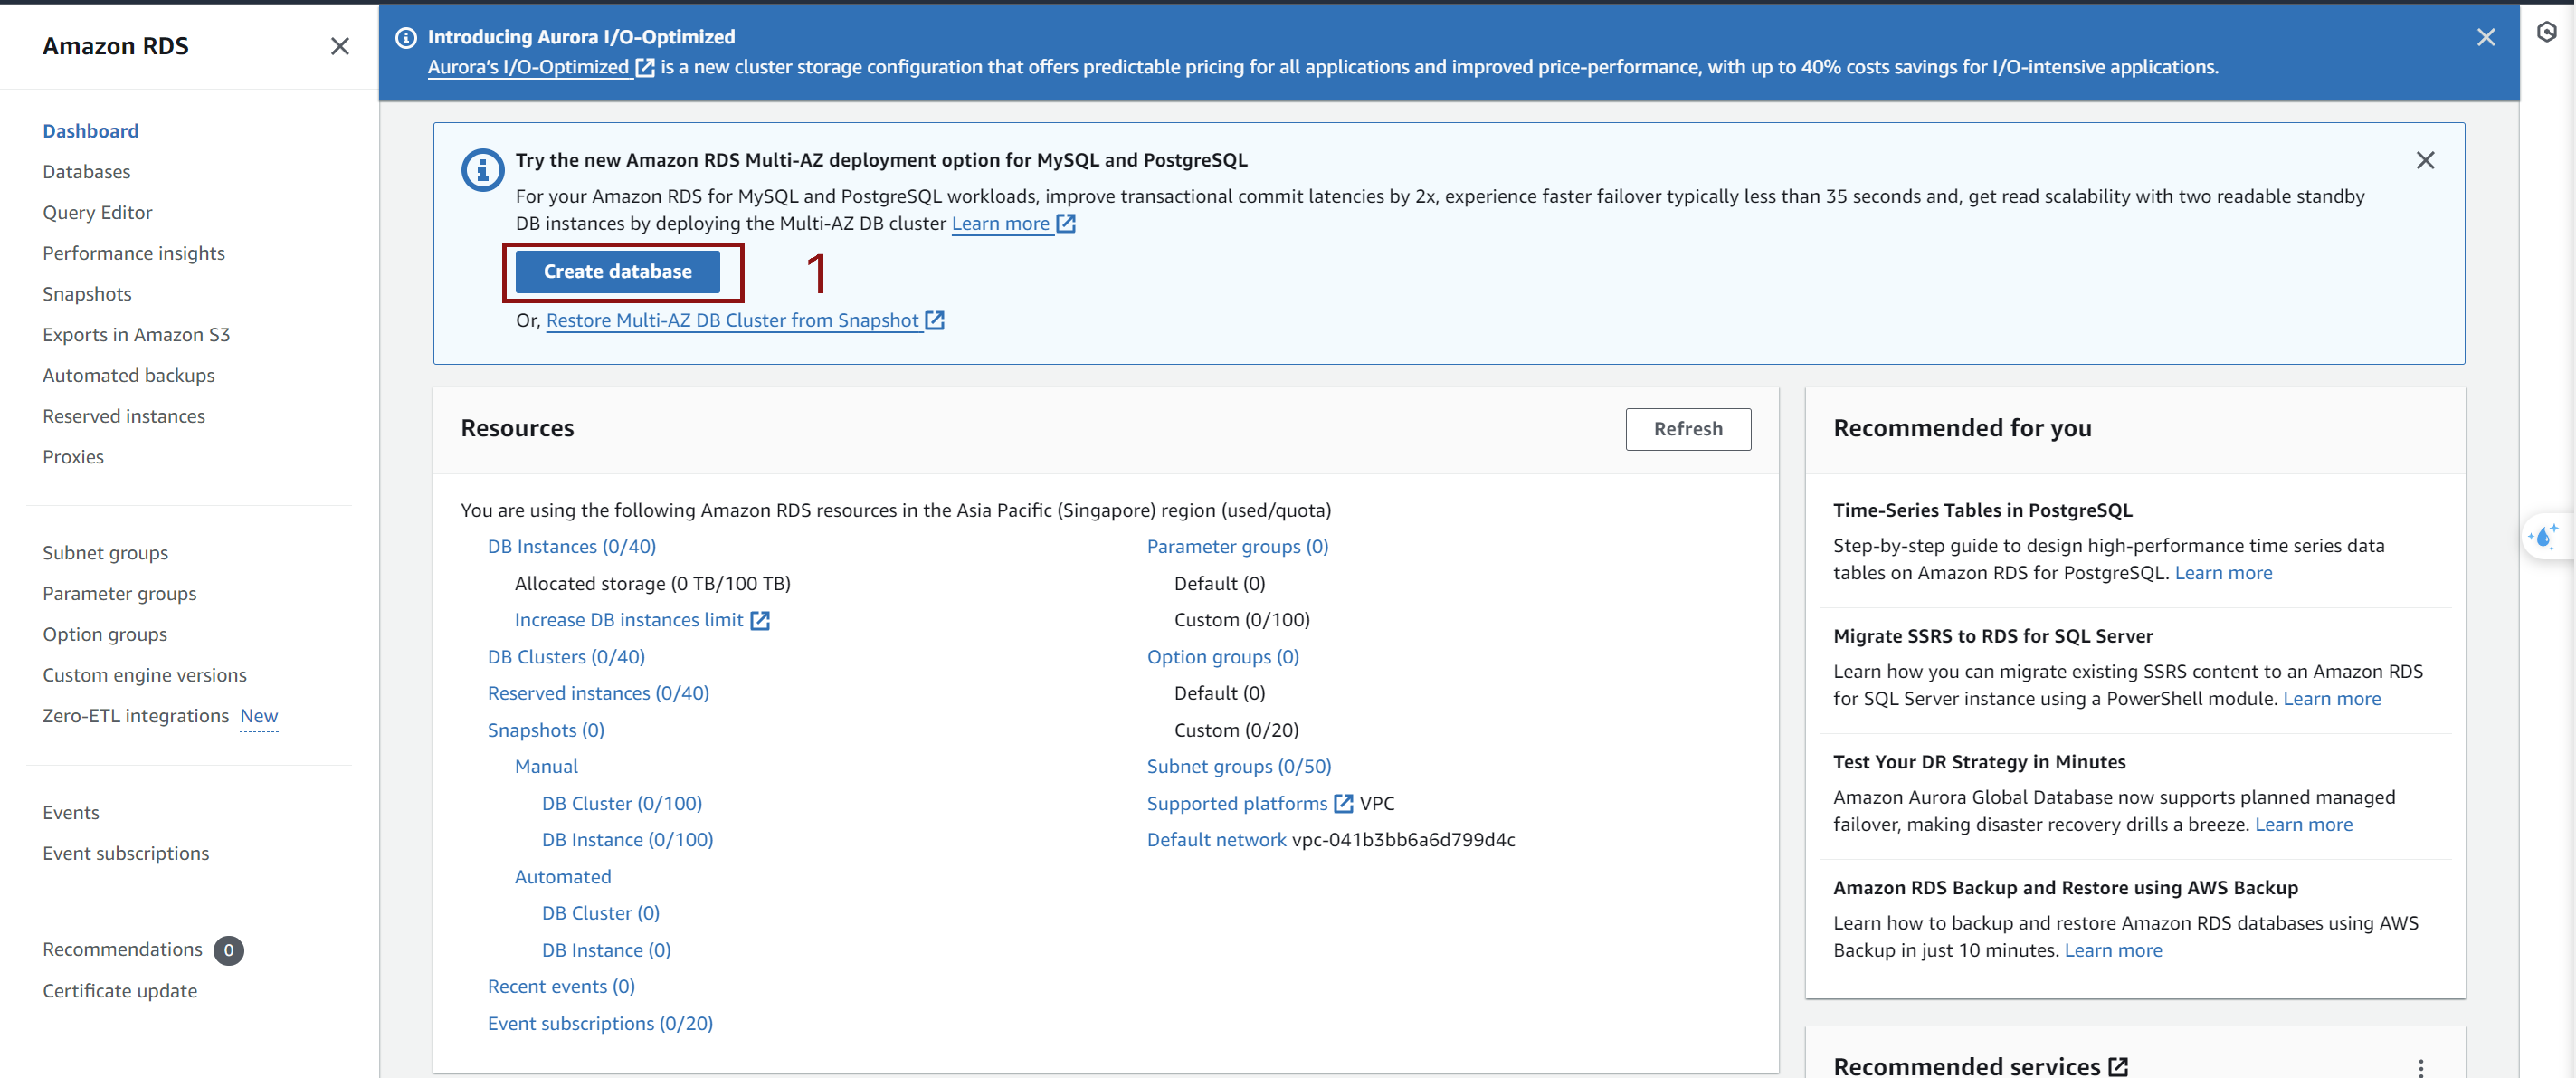Image resolution: width=2576 pixels, height=1078 pixels.
Task: Open Parameter groups in the sidebar
Action: pos(119,594)
